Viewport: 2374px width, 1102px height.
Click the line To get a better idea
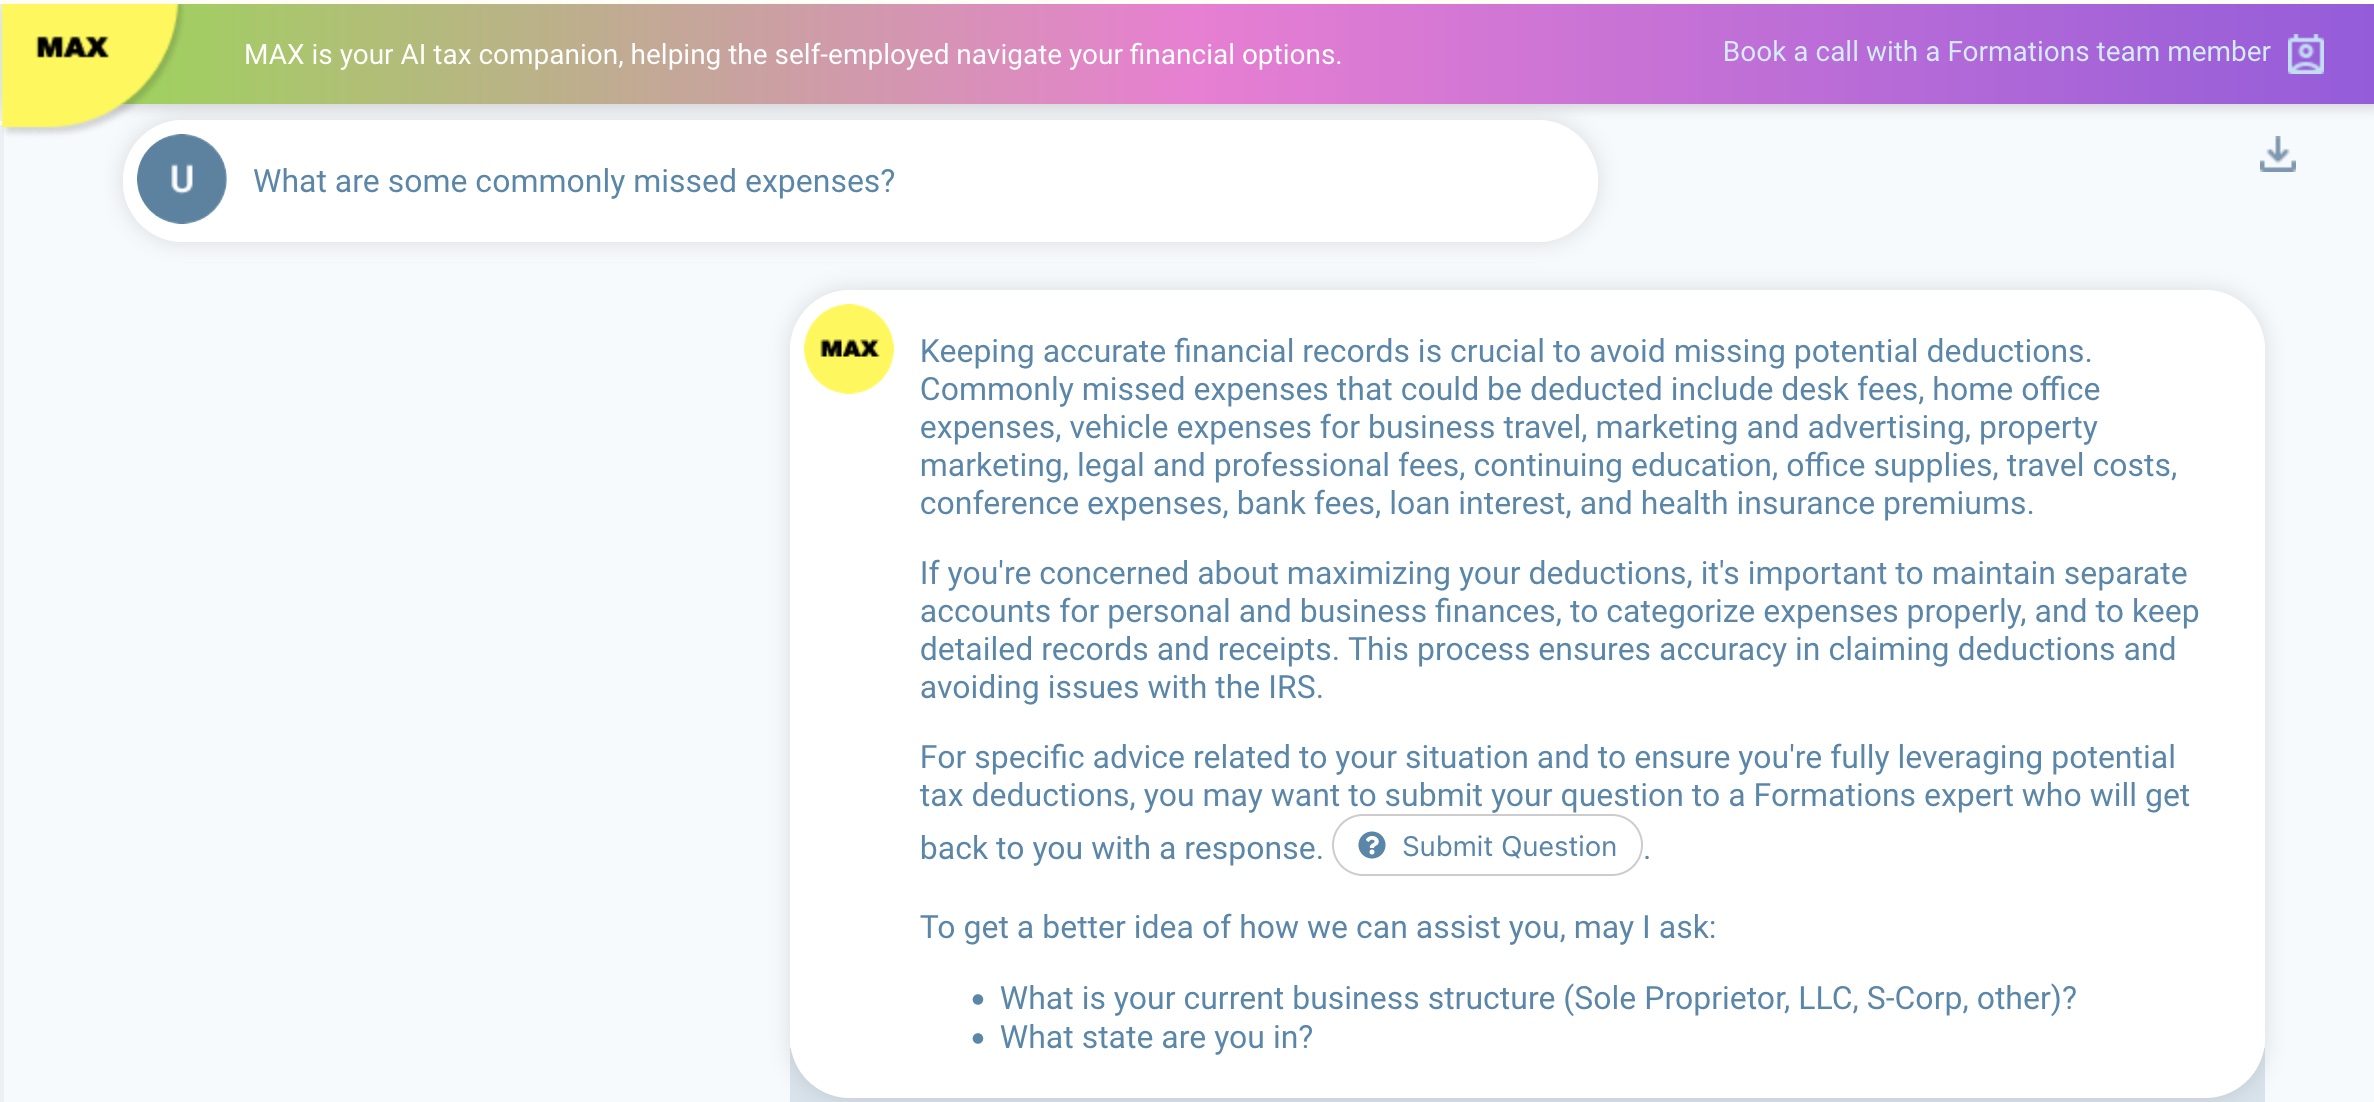1317,927
